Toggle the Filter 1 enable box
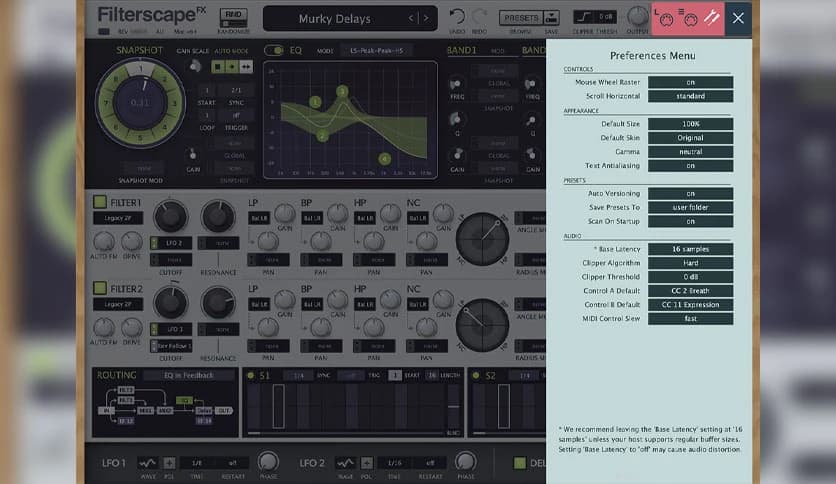This screenshot has height=484, width=836. (100, 202)
